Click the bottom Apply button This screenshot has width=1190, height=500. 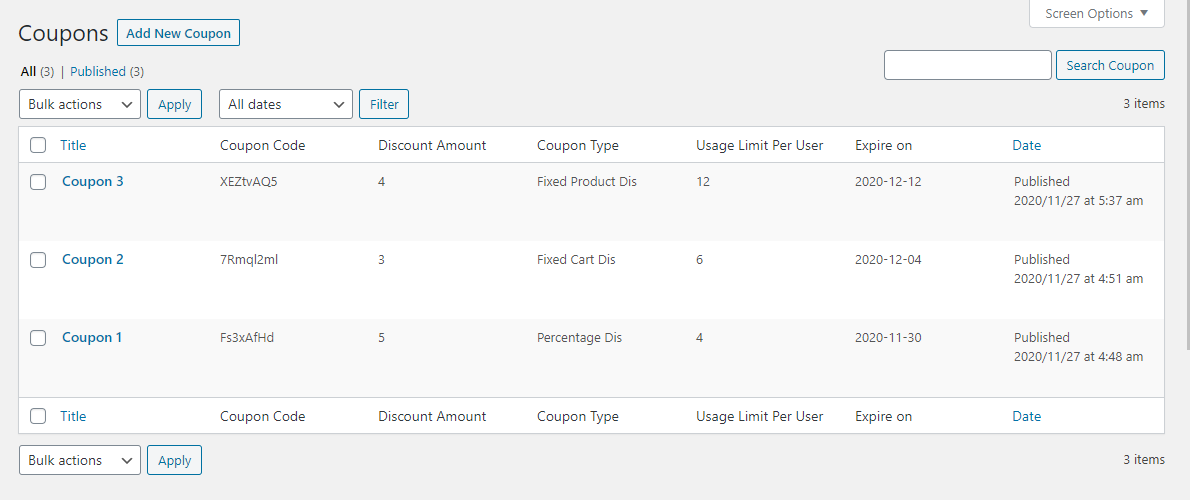point(174,460)
